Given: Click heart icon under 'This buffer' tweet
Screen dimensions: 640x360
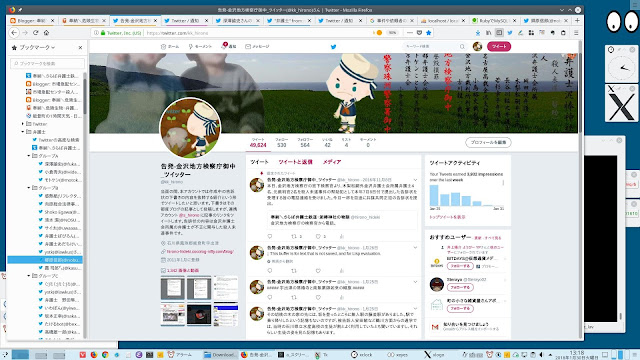Looking at the screenshot, I should point(318,271).
